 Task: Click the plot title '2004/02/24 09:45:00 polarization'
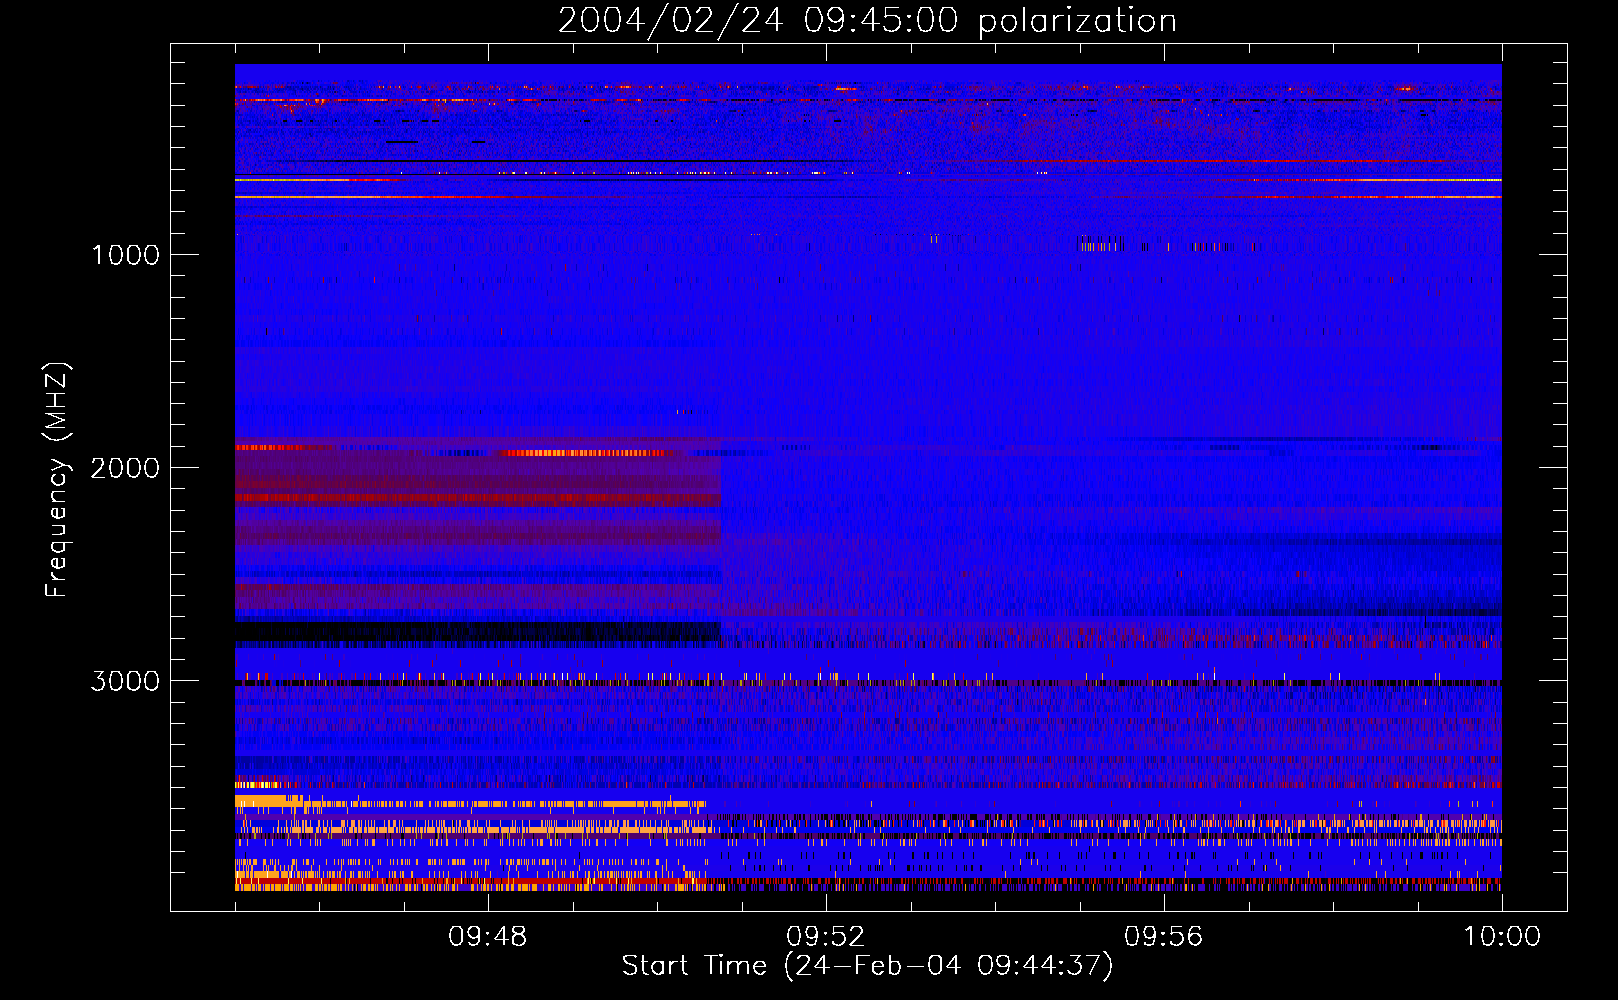[867, 20]
